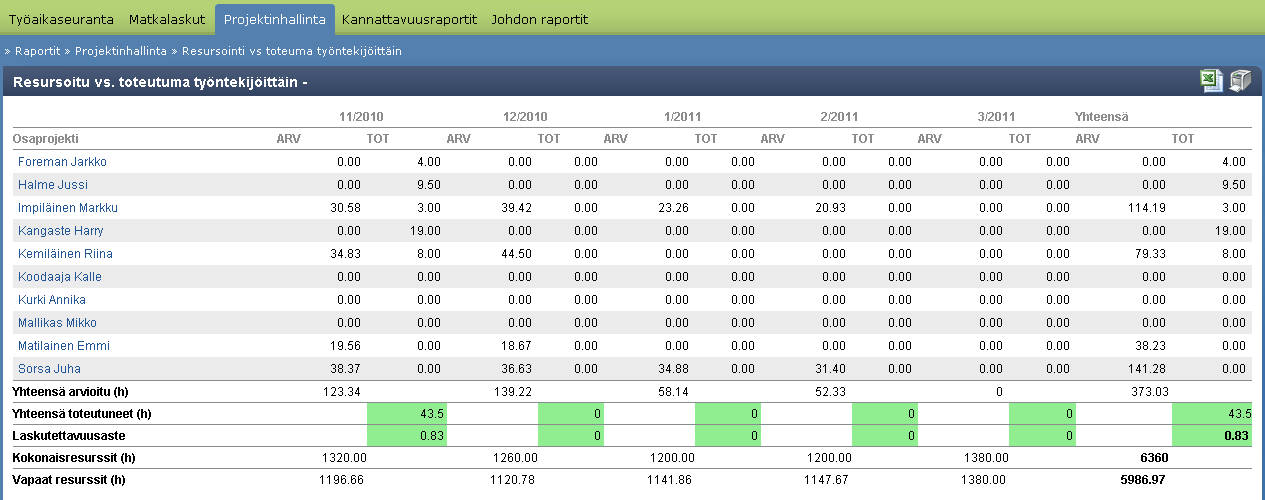Viewport: 1265px width, 500px height.
Task: Click breadcrumb Resursointi vs toteuma työntekijöittäin
Action: pyautogui.click(x=292, y=50)
